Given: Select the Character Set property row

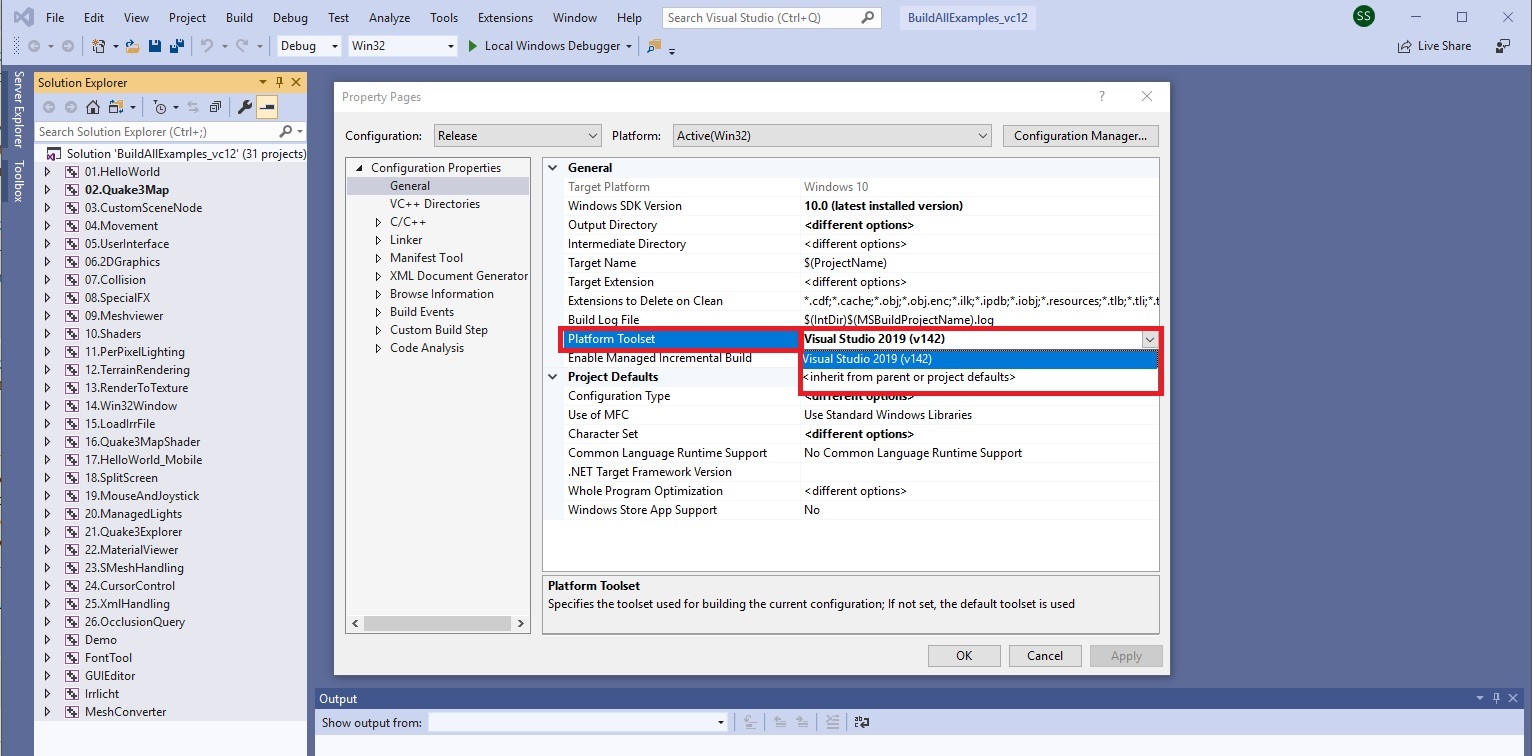Looking at the screenshot, I should tap(851, 434).
